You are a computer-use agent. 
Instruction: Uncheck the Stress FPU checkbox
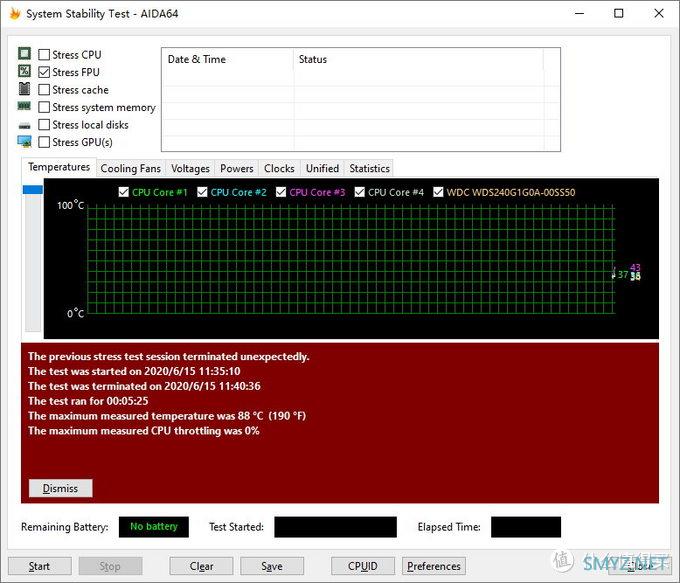click(x=44, y=72)
